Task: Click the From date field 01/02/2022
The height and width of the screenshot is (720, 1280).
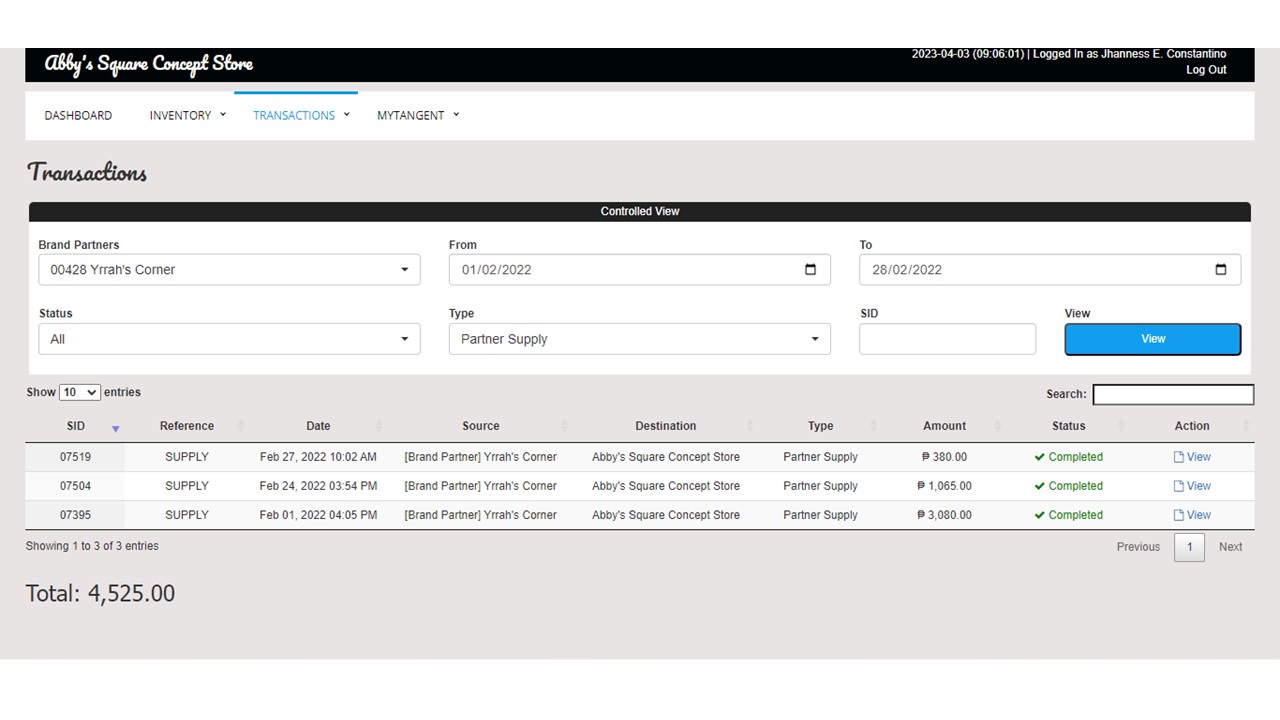Action: click(x=639, y=269)
